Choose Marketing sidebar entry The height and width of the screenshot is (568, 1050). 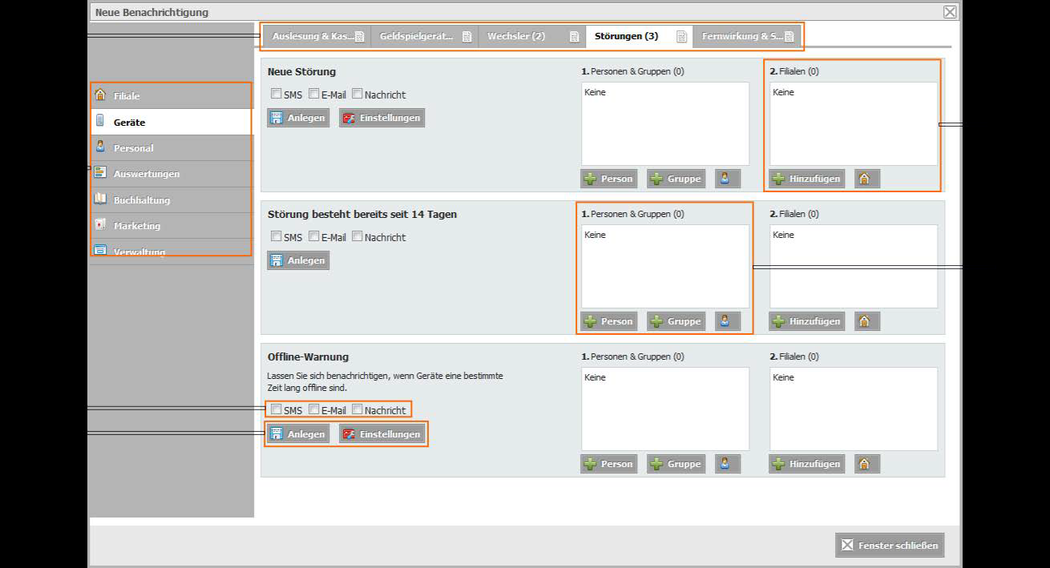click(x=171, y=226)
